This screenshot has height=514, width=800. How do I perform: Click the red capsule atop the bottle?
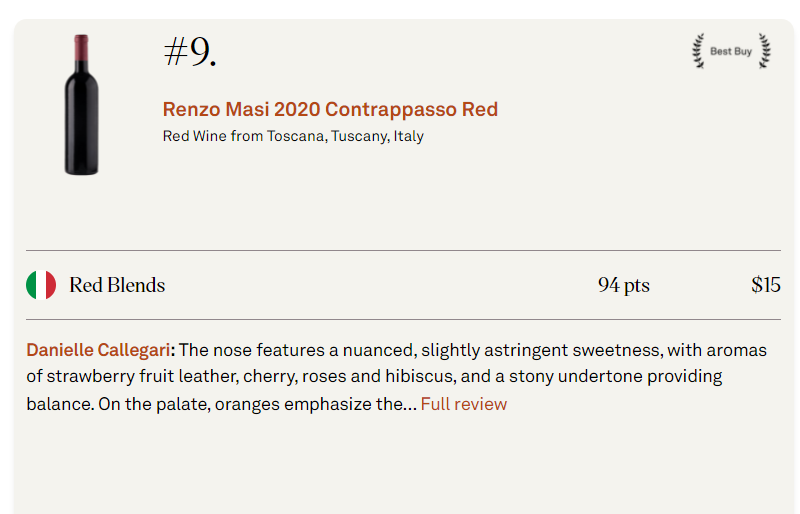click(x=81, y=46)
